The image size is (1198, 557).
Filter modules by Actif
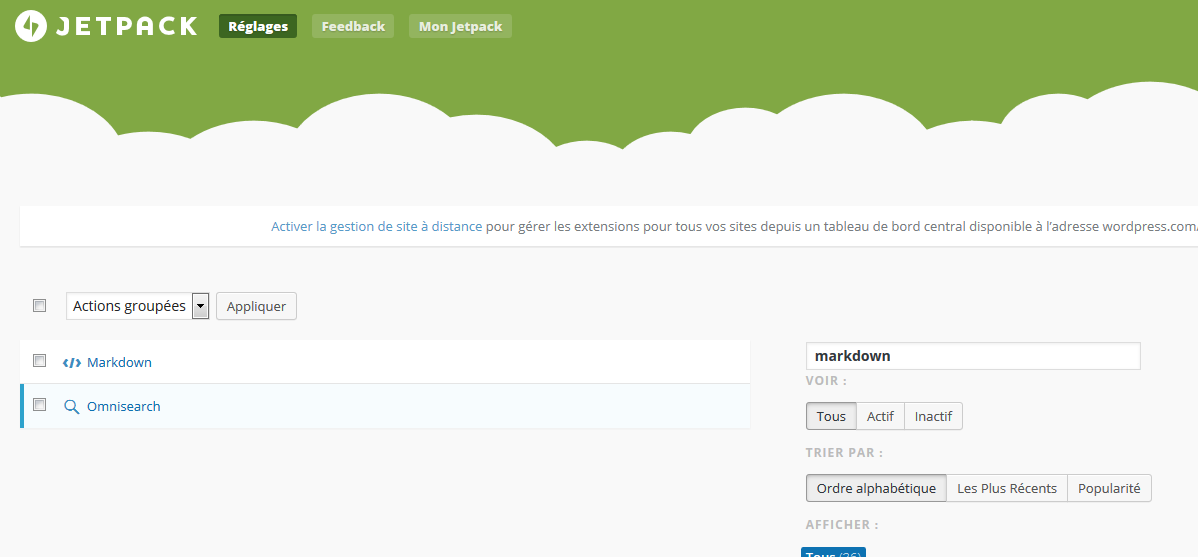881,416
